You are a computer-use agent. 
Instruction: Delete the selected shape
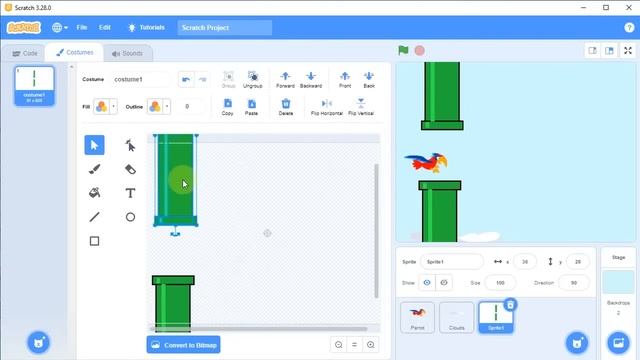pyautogui.click(x=286, y=107)
